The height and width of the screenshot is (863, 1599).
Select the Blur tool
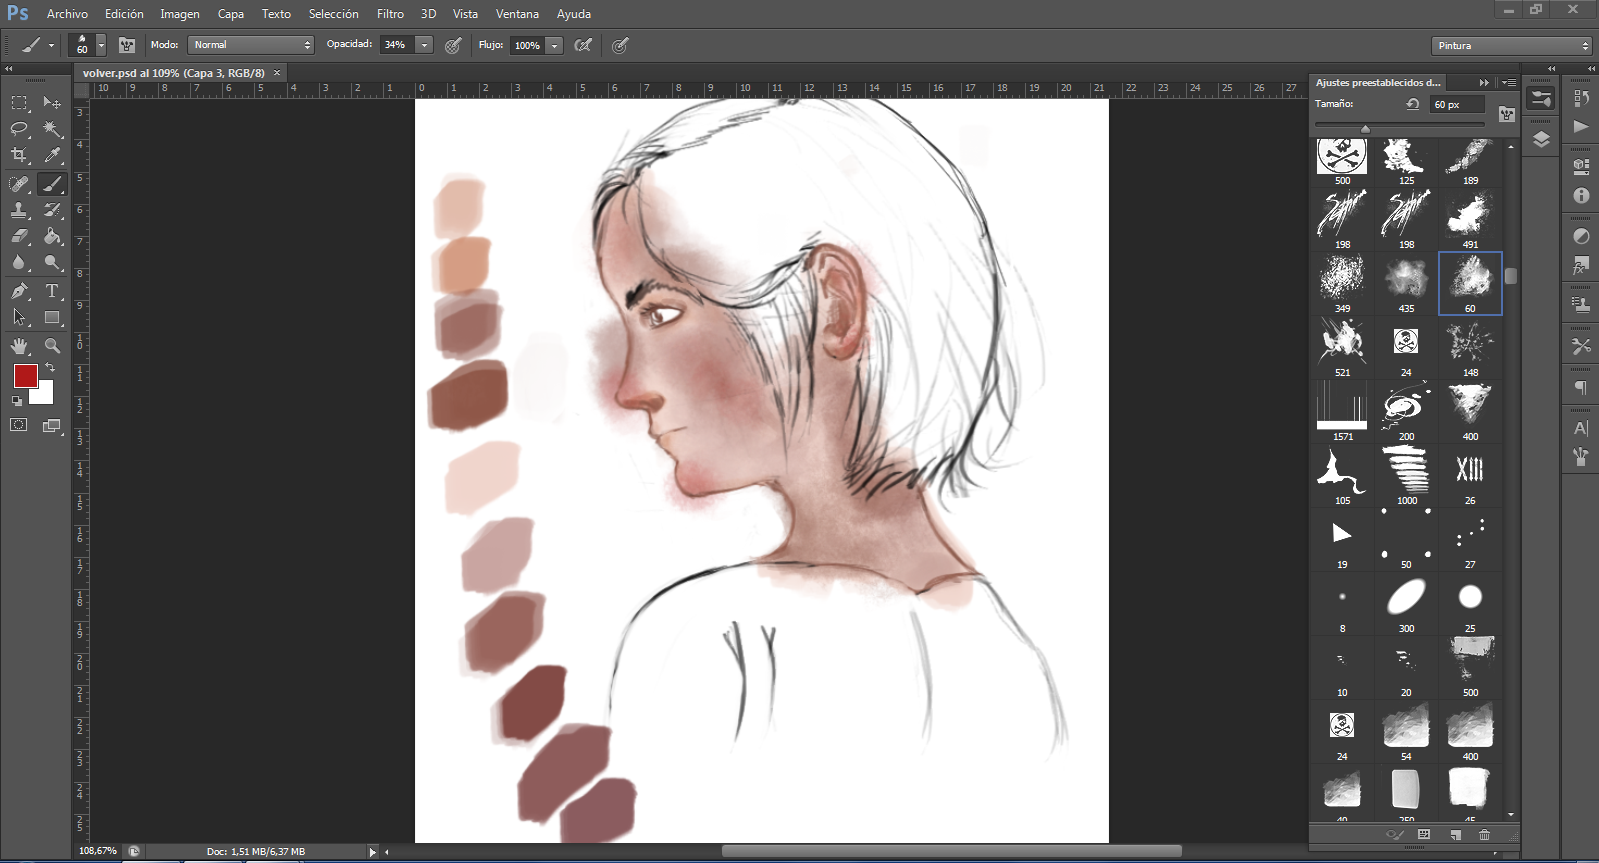(x=19, y=262)
